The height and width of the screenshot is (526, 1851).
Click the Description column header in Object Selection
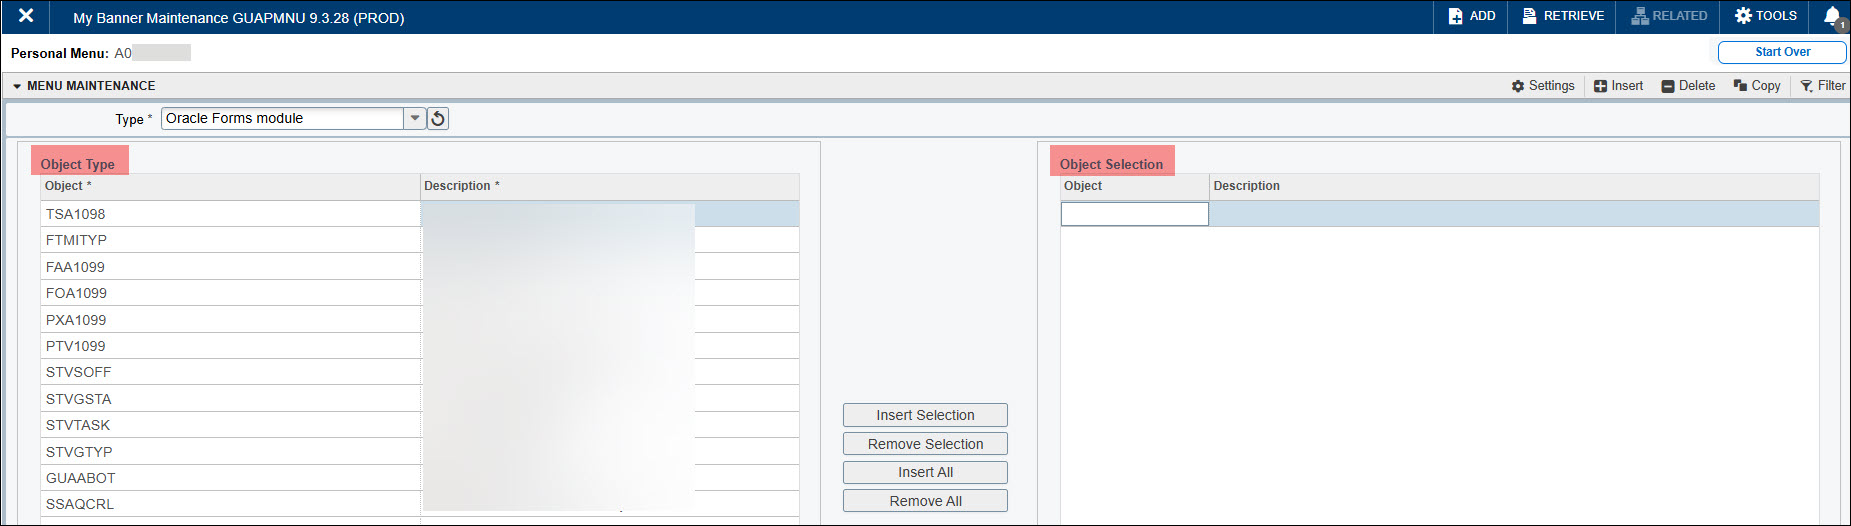pos(1514,186)
